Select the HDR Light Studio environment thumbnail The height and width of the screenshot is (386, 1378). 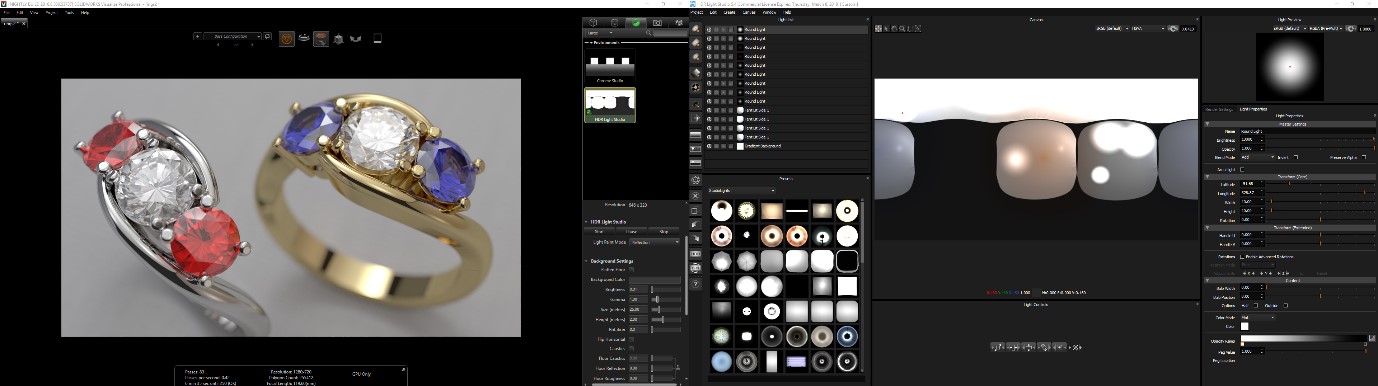pyautogui.click(x=610, y=104)
